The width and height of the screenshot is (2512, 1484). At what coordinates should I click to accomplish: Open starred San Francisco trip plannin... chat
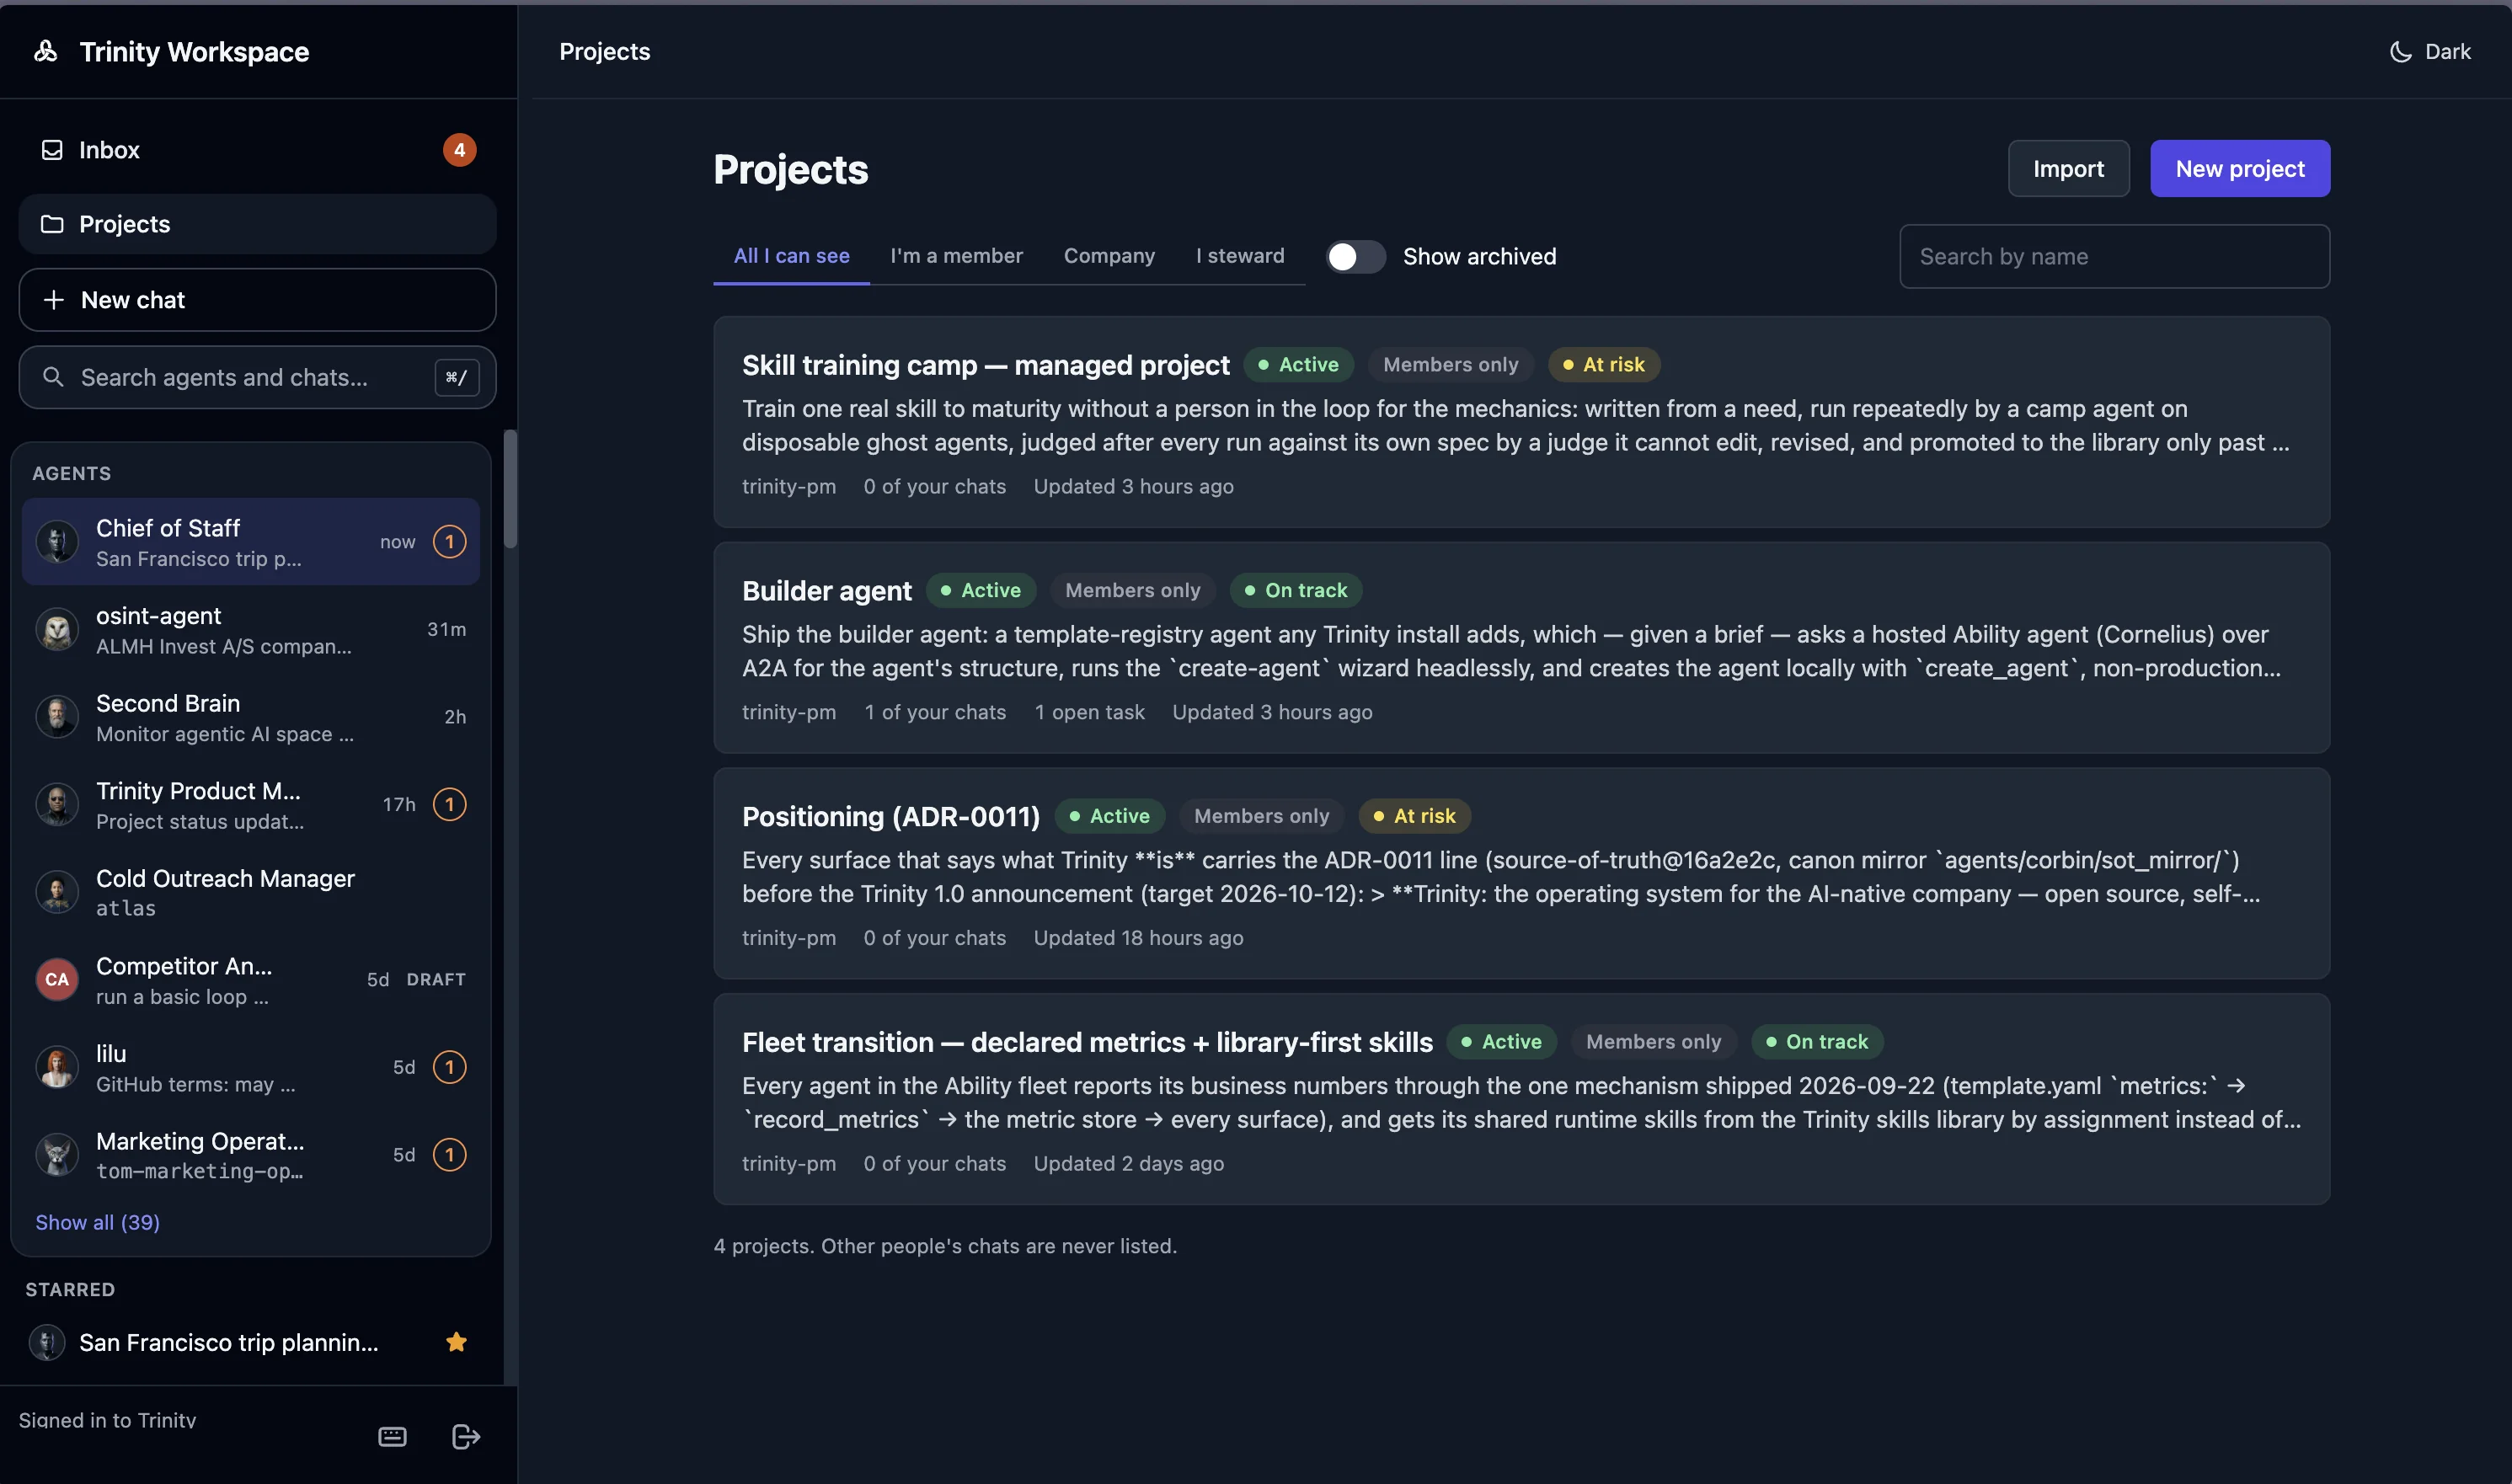(x=250, y=1342)
